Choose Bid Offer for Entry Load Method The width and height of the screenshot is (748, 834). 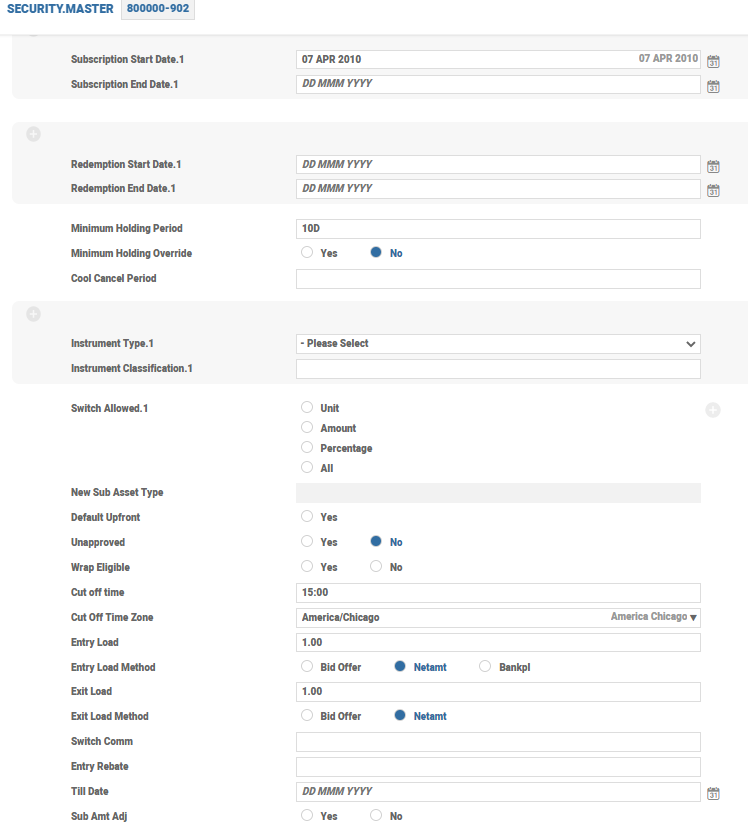pyautogui.click(x=308, y=667)
